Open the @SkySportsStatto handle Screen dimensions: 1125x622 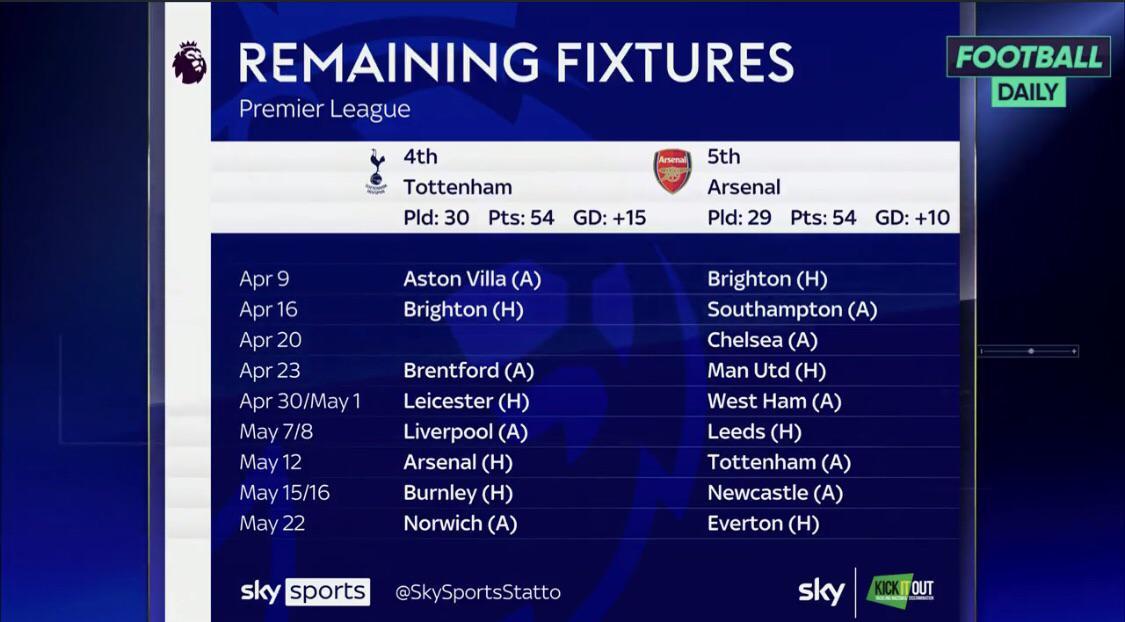click(478, 592)
